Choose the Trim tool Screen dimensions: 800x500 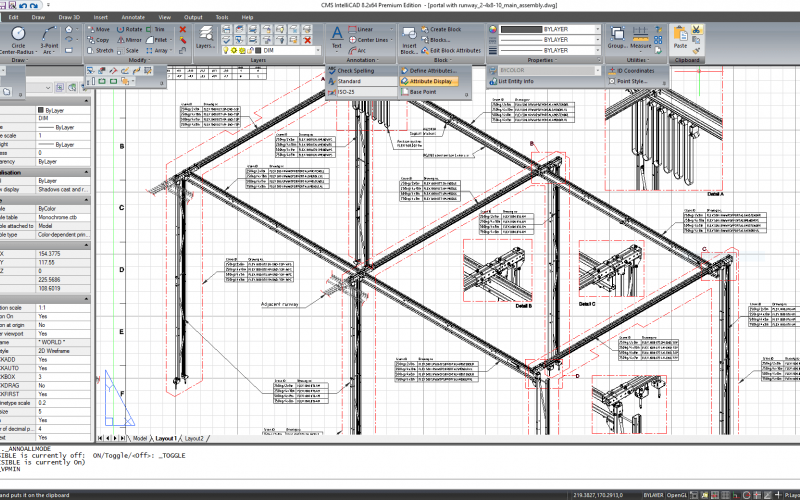[155, 29]
